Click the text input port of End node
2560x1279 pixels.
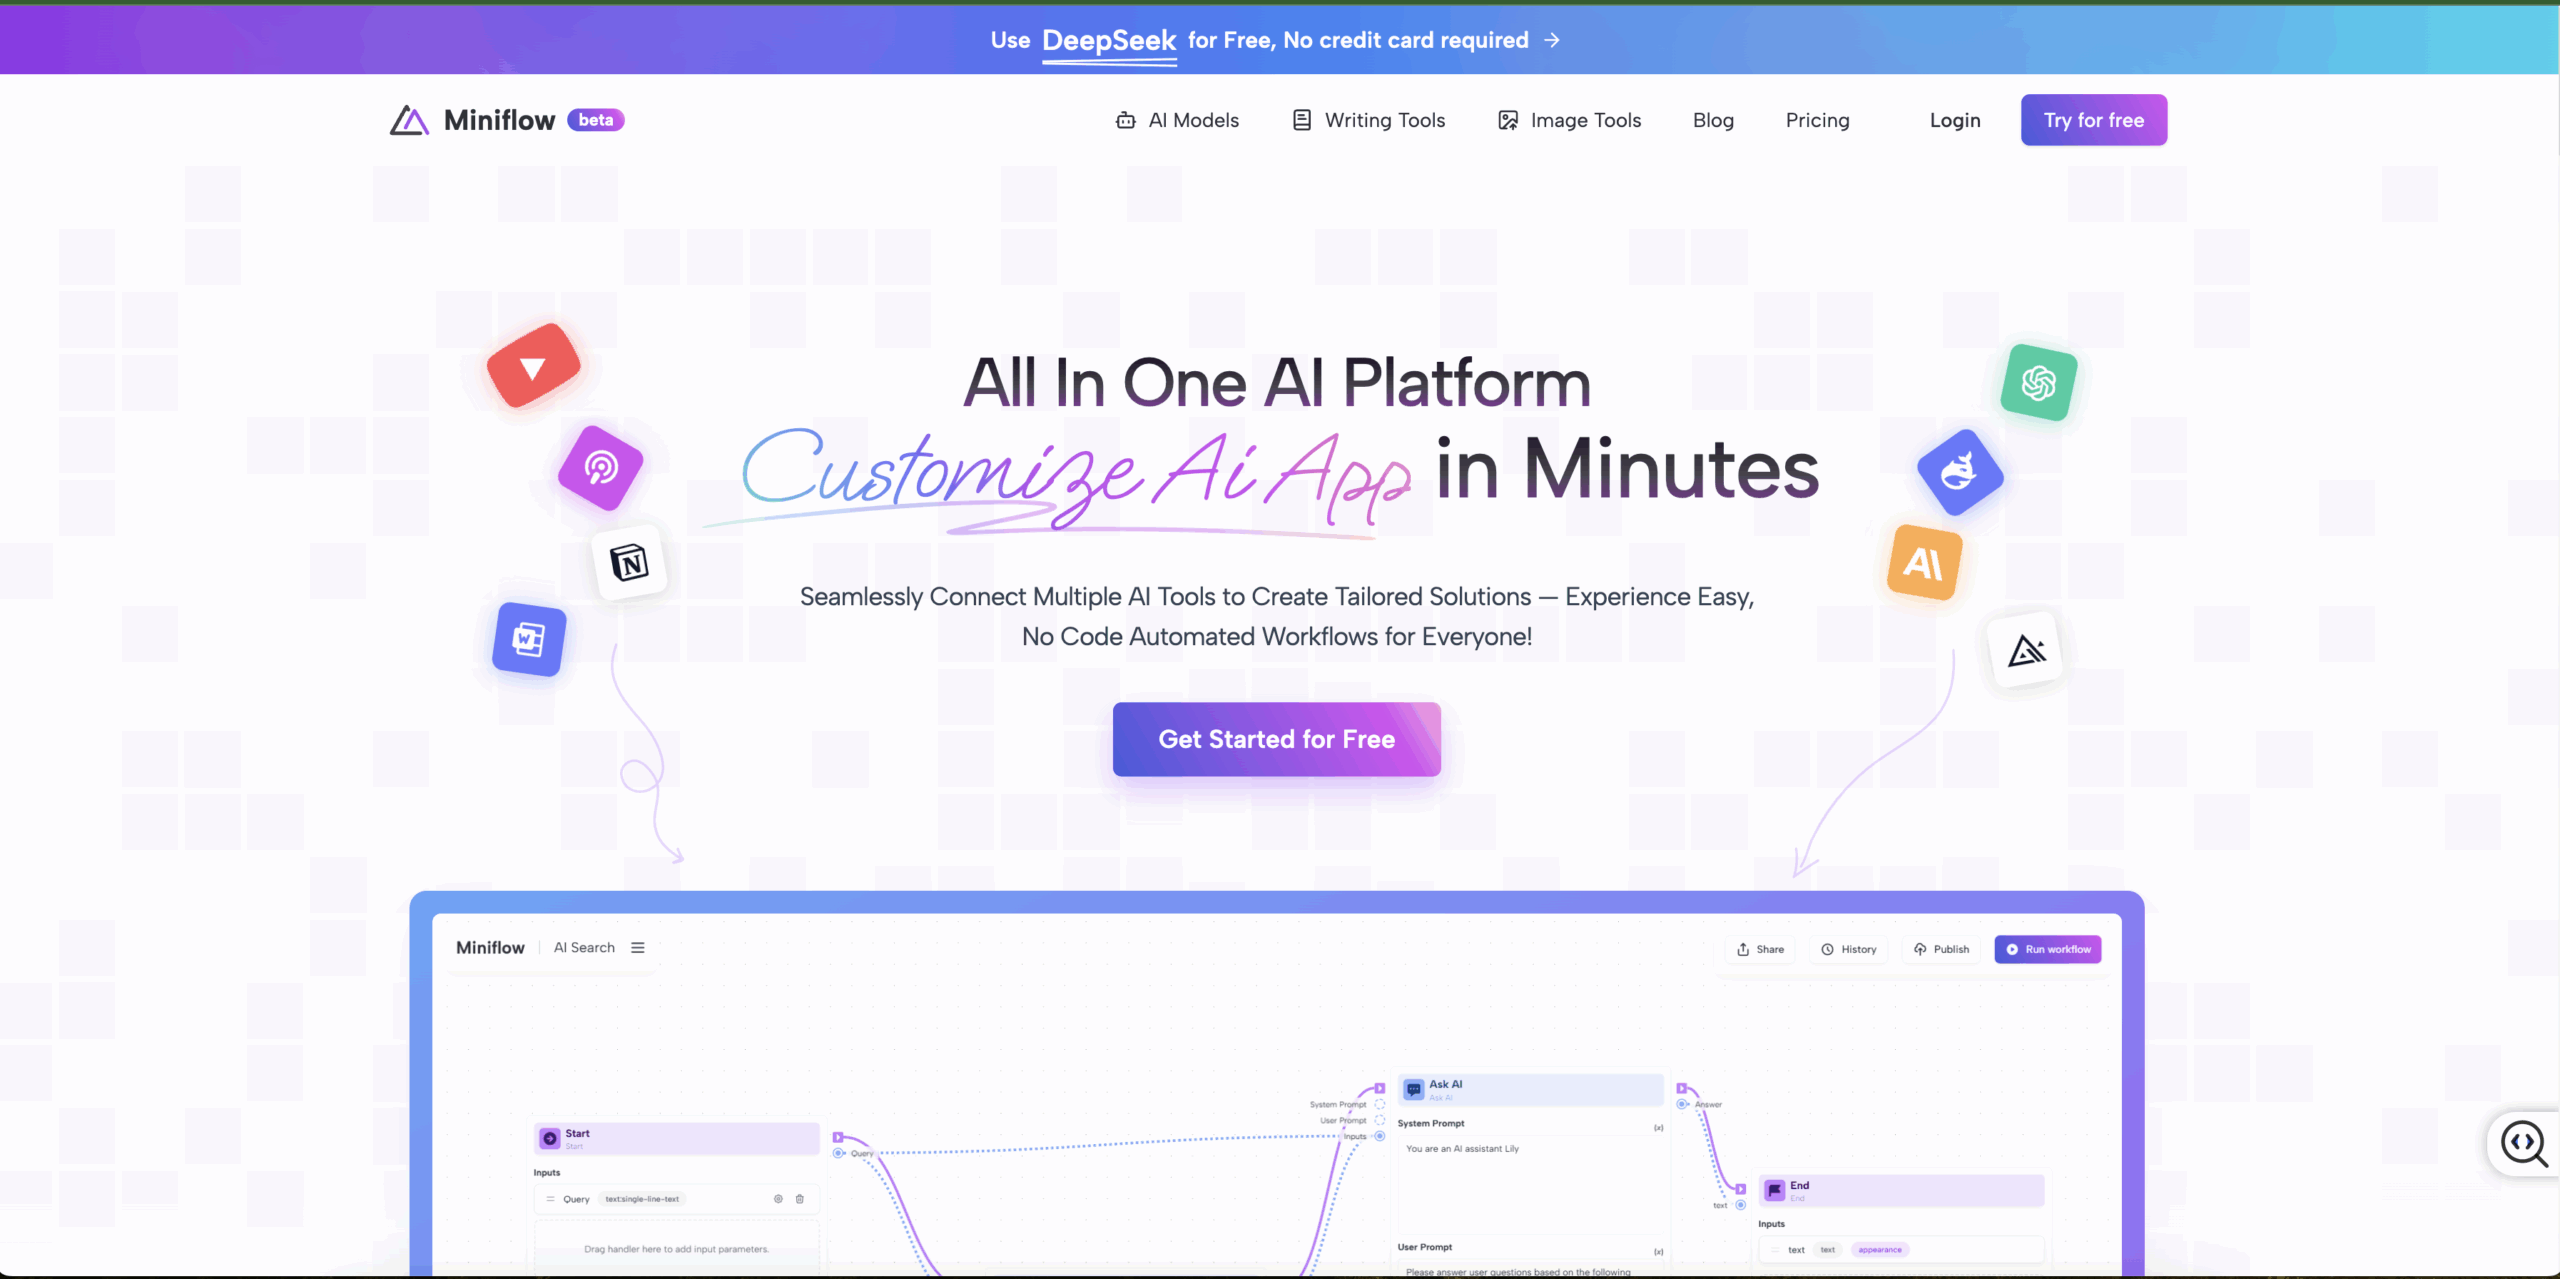click(1741, 1205)
